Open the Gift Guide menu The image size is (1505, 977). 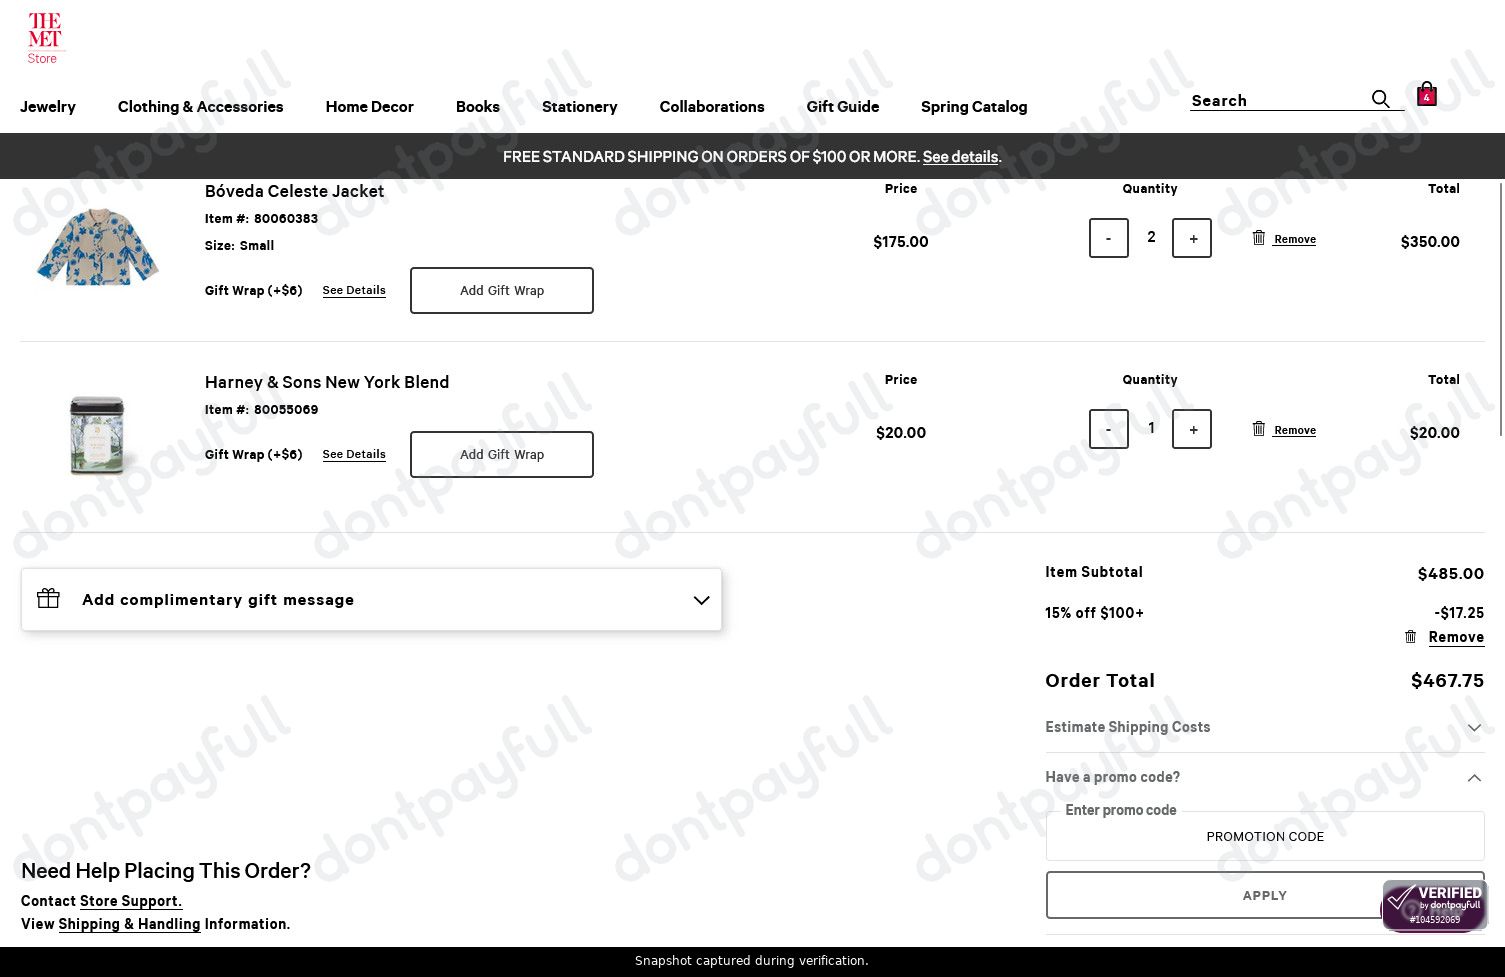[x=842, y=107]
